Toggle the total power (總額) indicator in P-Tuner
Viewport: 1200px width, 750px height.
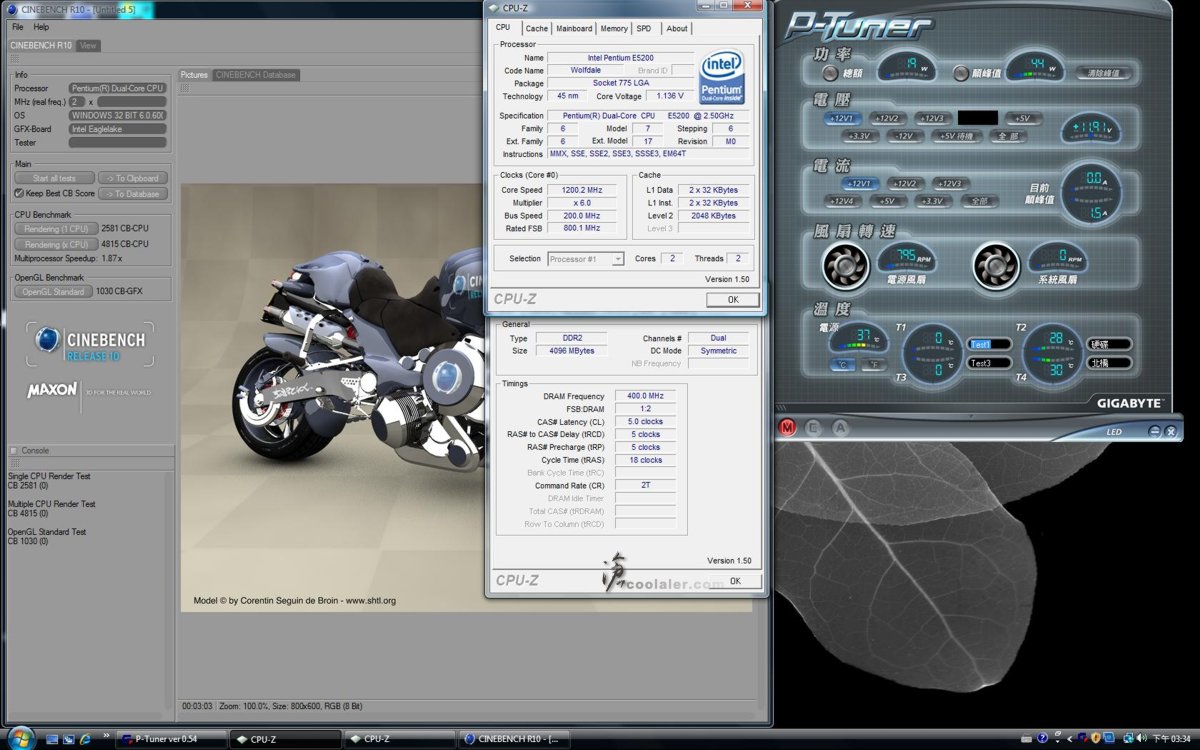pos(829,73)
